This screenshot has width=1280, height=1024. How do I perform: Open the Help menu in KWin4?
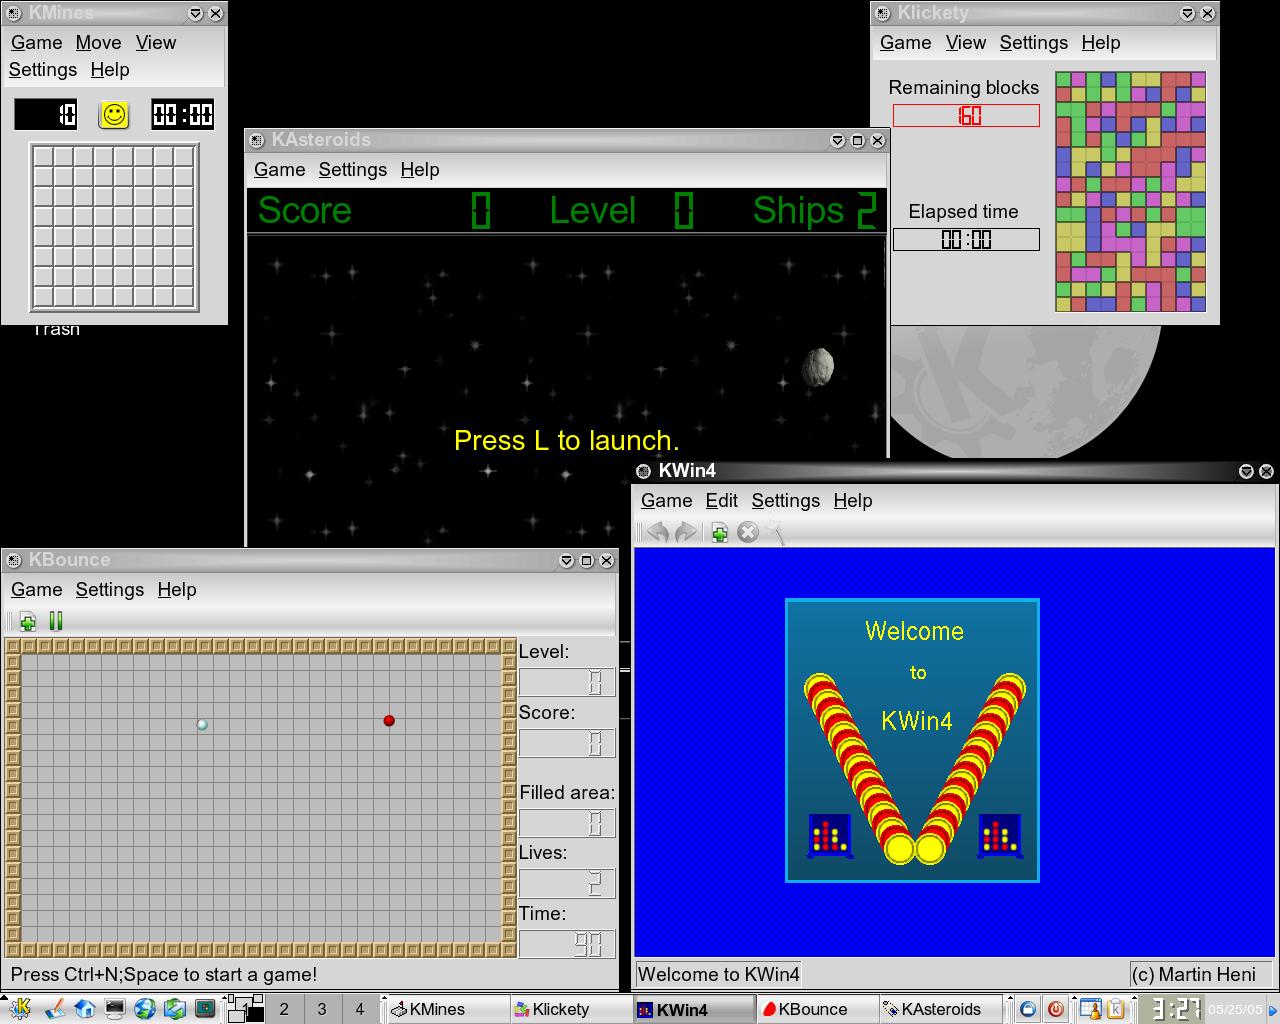(853, 501)
